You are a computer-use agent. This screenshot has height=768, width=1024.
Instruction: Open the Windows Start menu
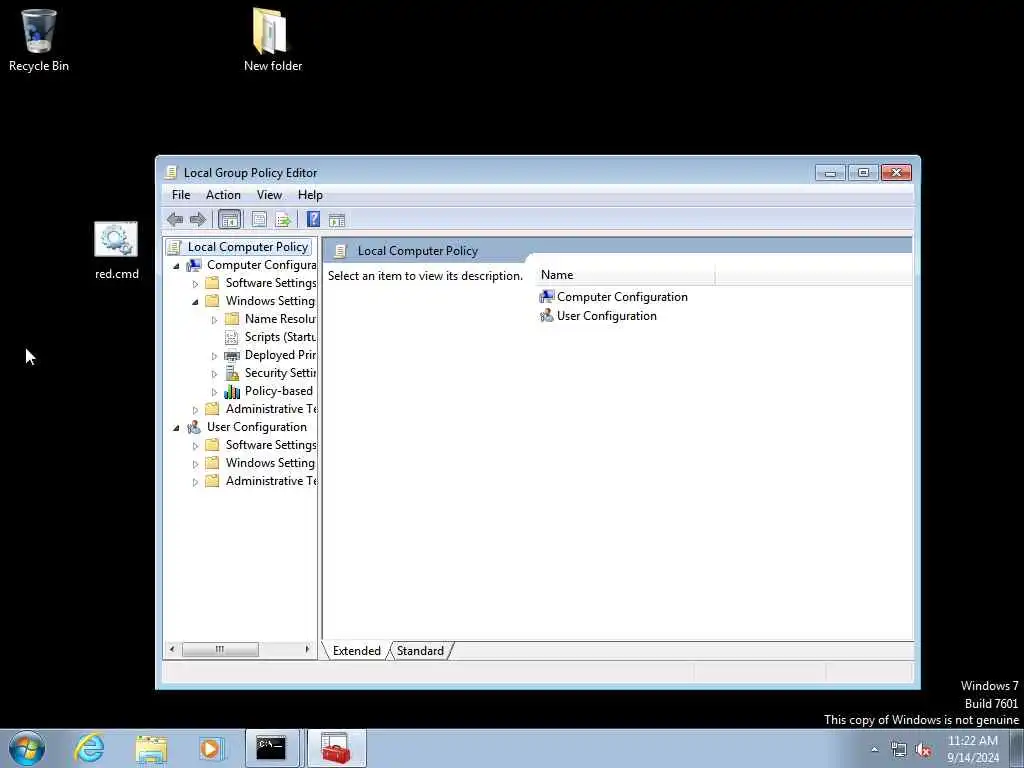(x=27, y=748)
